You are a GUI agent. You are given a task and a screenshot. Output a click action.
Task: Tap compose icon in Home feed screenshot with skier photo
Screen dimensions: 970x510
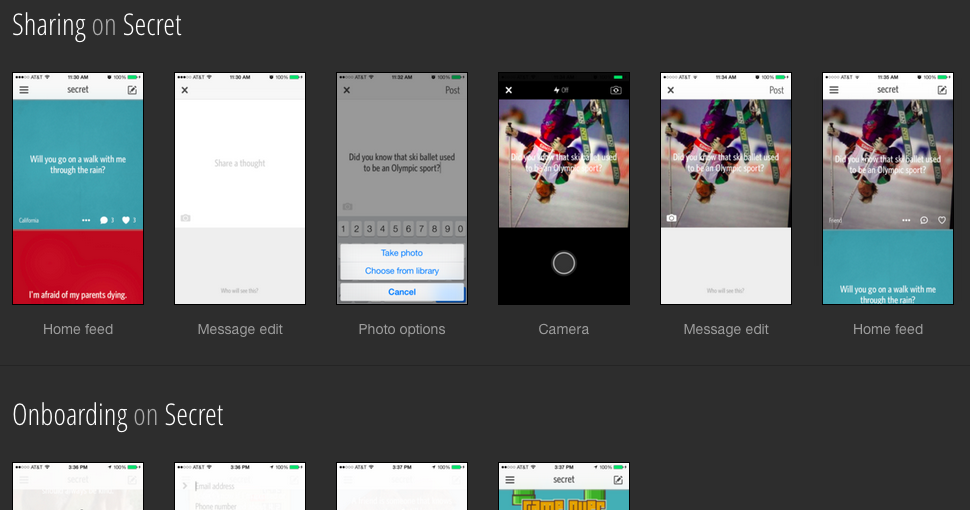(942, 90)
